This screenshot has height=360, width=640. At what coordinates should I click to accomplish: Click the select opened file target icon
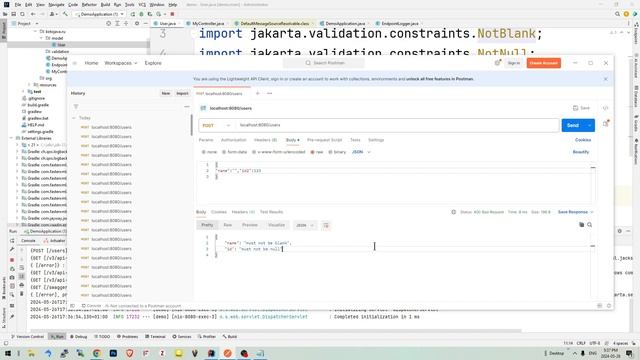109,24
